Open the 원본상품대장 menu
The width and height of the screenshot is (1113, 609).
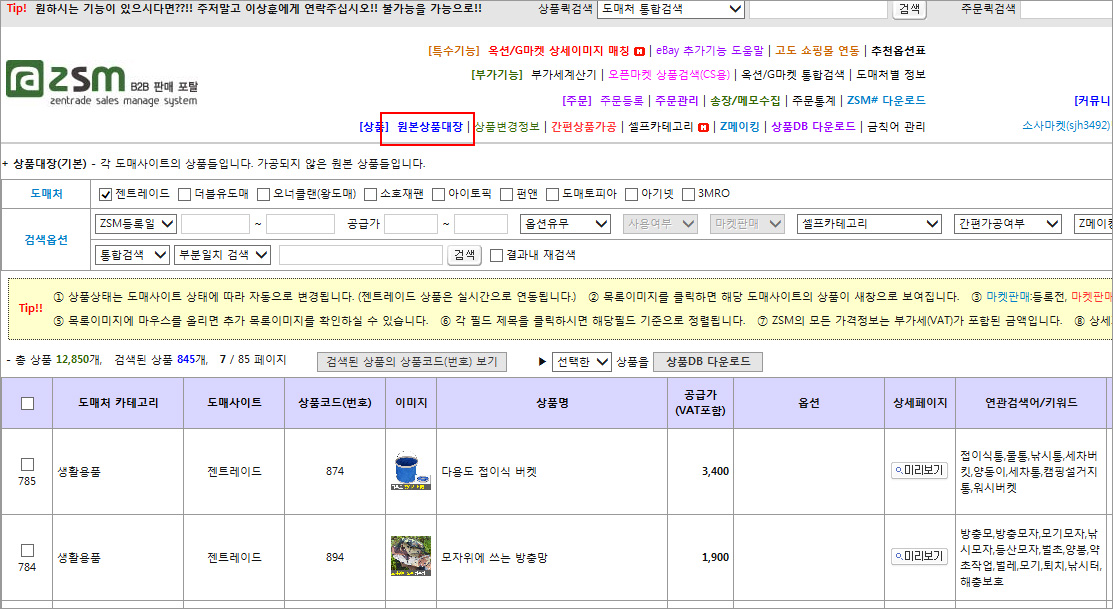(429, 127)
